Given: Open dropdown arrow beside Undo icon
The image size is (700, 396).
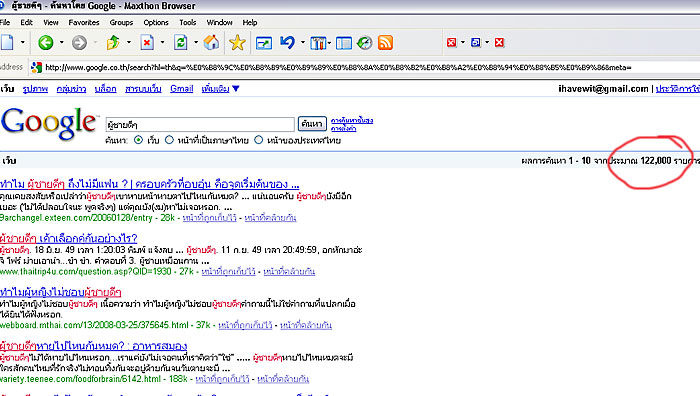Looking at the screenshot, I should click(x=303, y=43).
